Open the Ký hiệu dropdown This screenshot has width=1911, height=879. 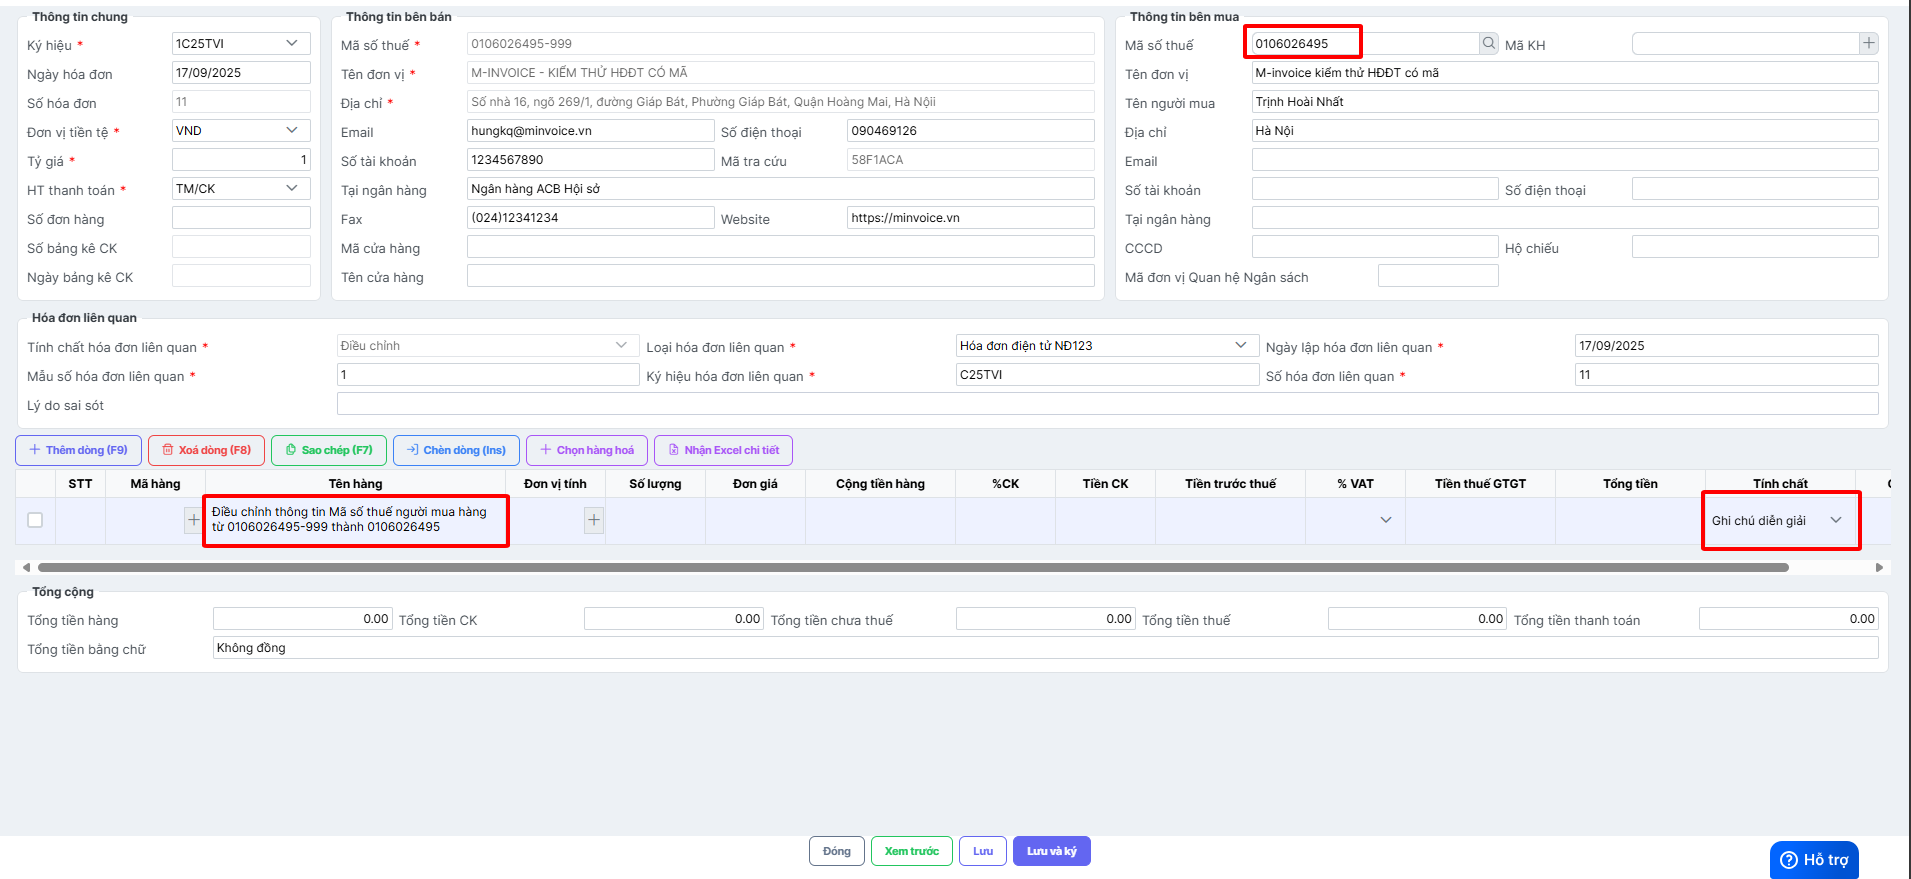(291, 44)
